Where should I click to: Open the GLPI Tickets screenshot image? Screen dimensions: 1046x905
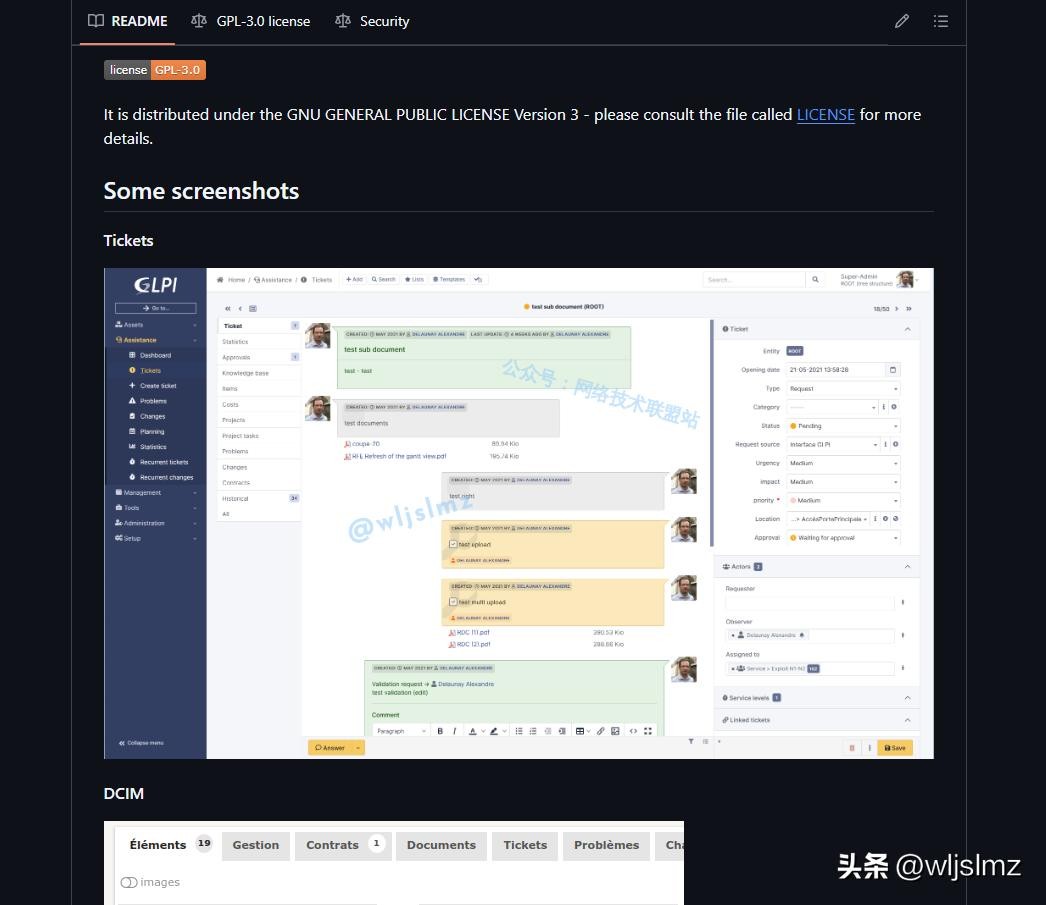click(x=518, y=513)
